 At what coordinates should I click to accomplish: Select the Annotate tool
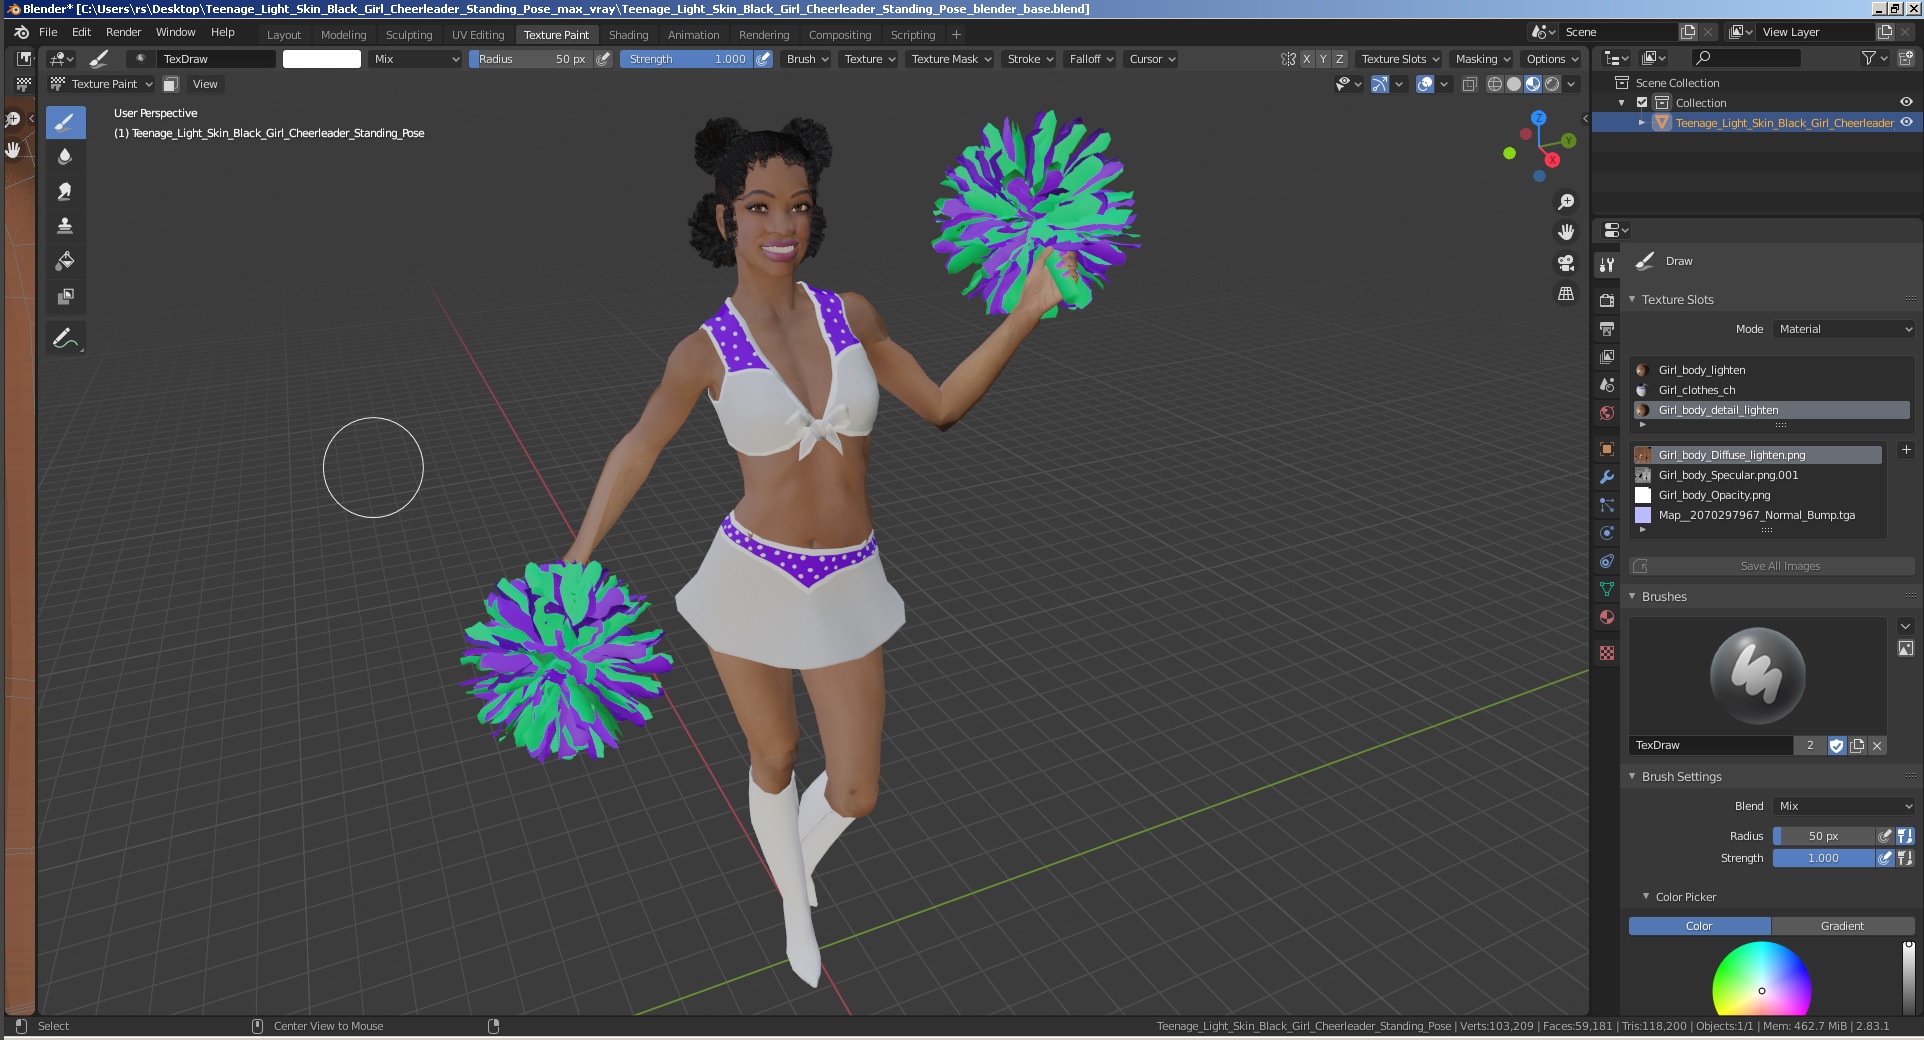[x=65, y=339]
